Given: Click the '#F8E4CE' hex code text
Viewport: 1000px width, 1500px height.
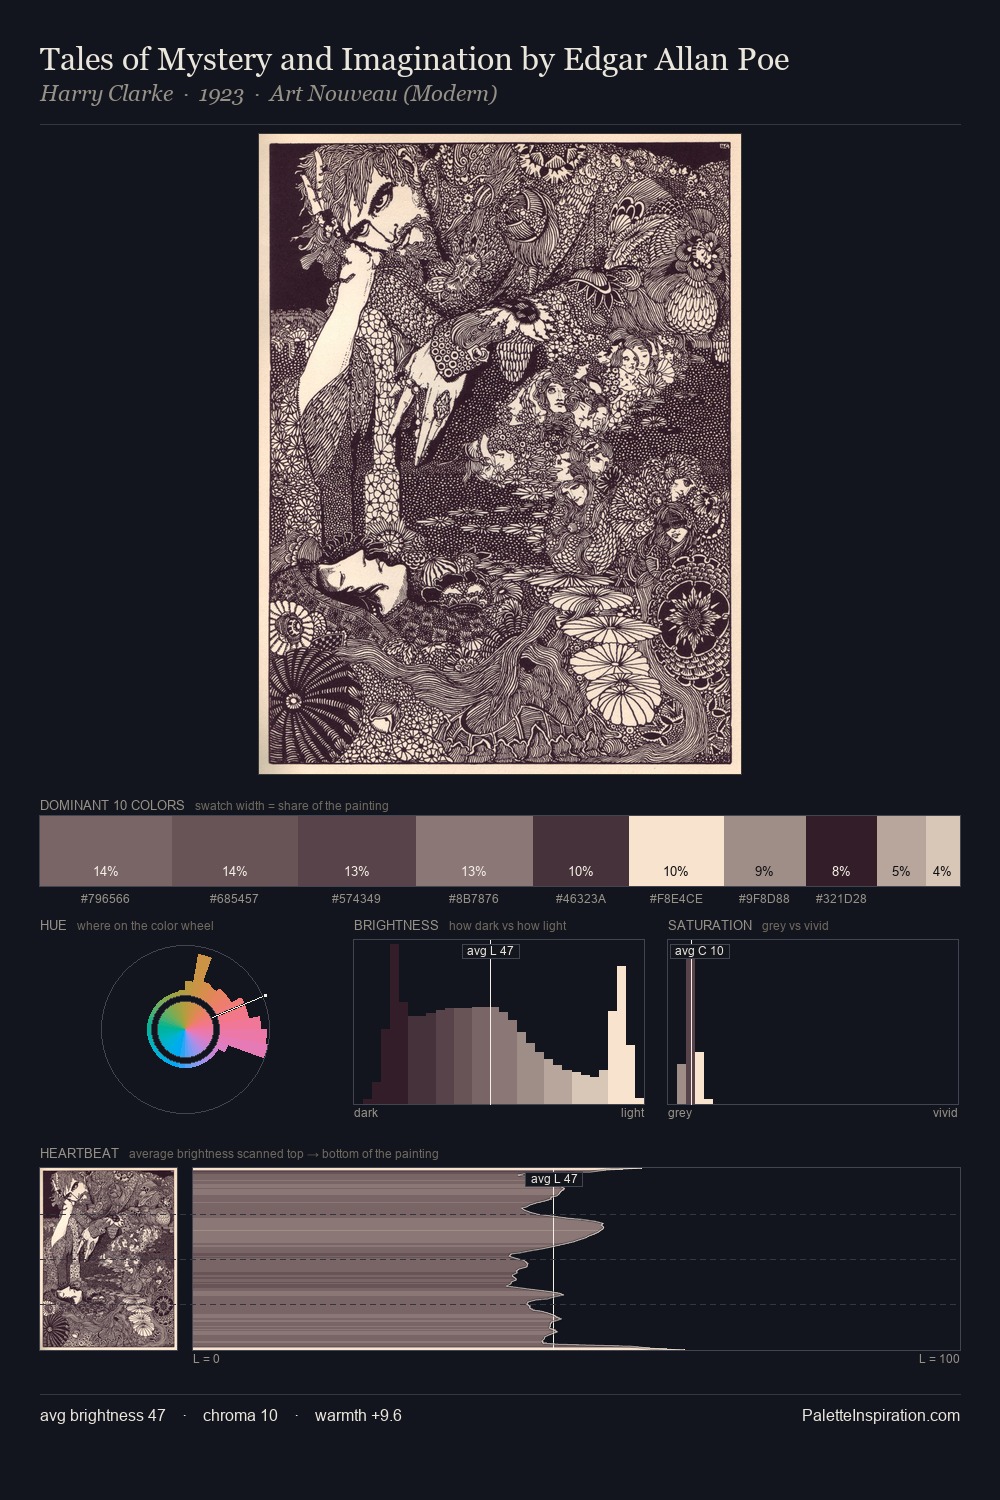Looking at the screenshot, I should [676, 898].
